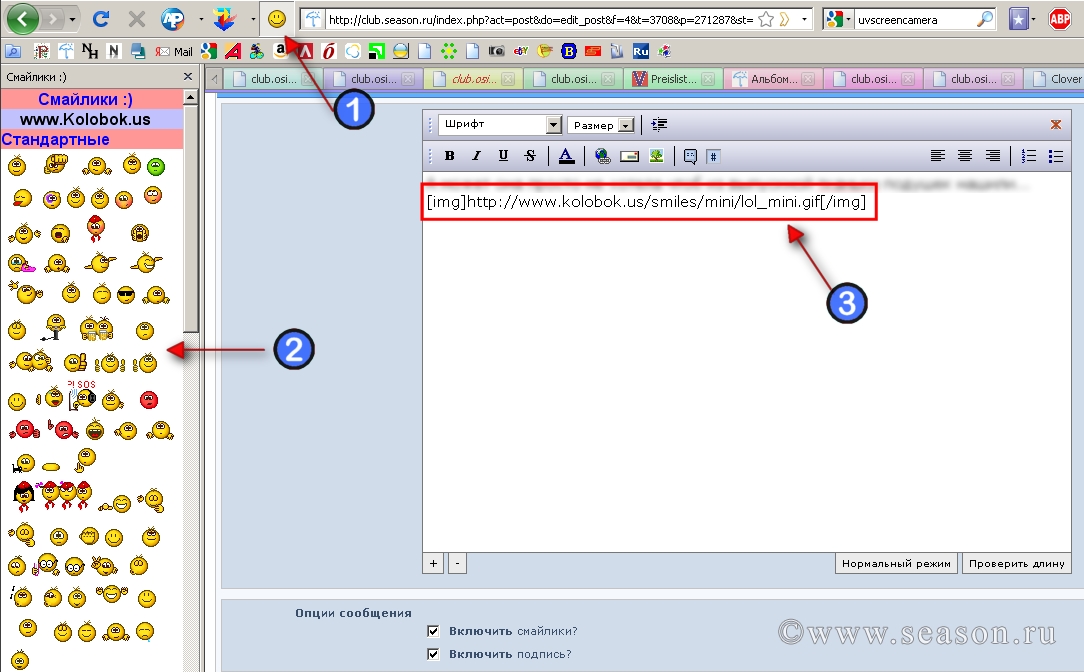Open the back/forward history dropdown arrow

tap(73, 20)
